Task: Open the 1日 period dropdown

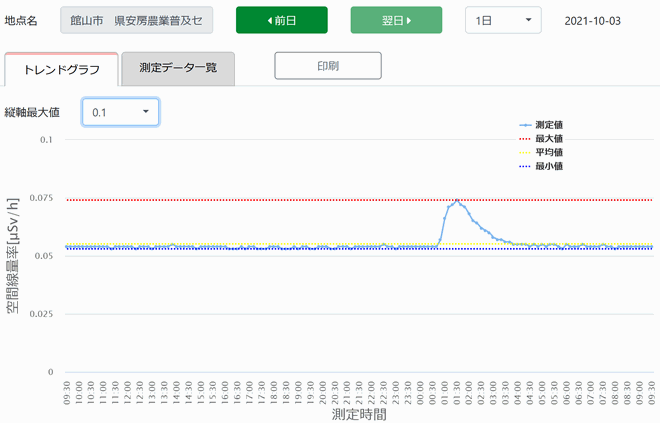Action: 503,20
